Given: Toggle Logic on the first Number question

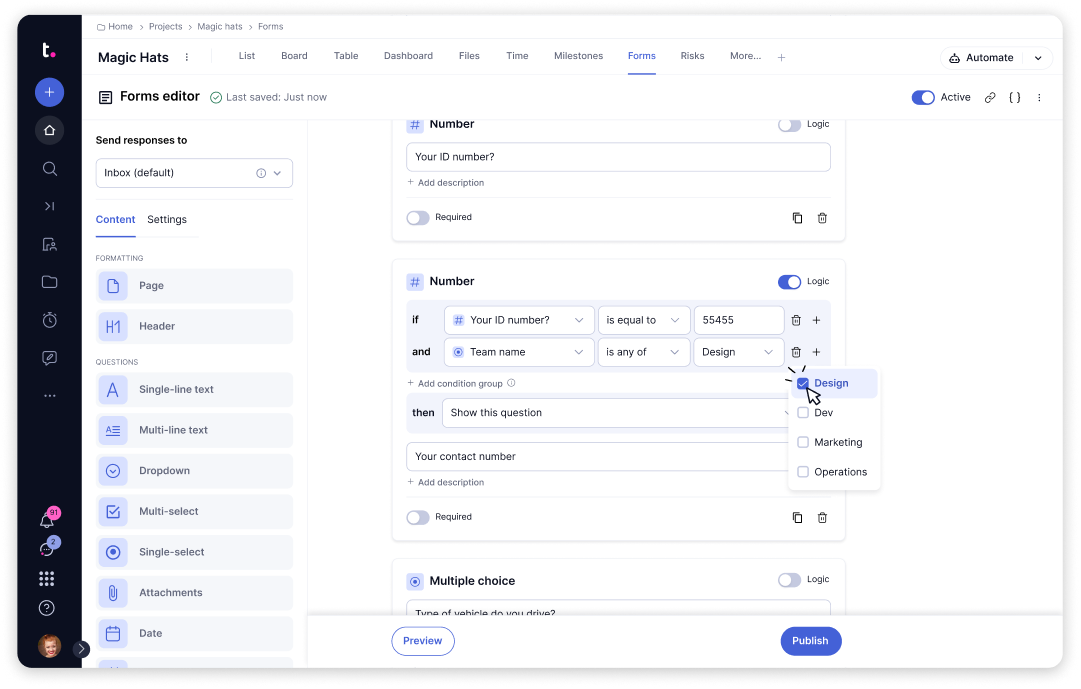Looking at the screenshot, I should pos(789,125).
